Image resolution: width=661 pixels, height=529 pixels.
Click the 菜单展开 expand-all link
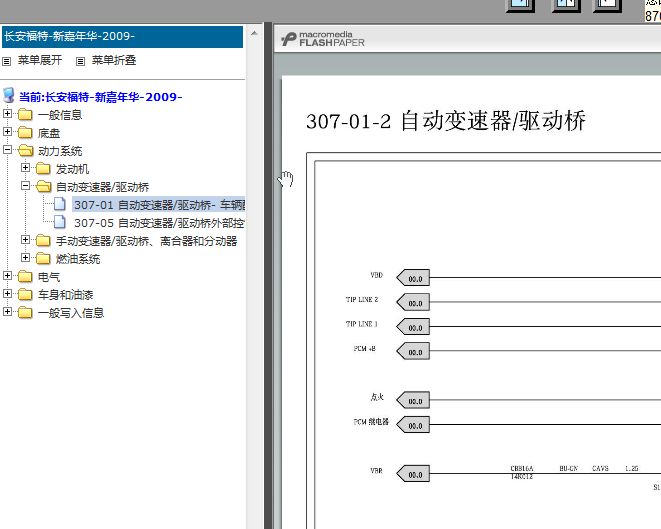(40, 60)
